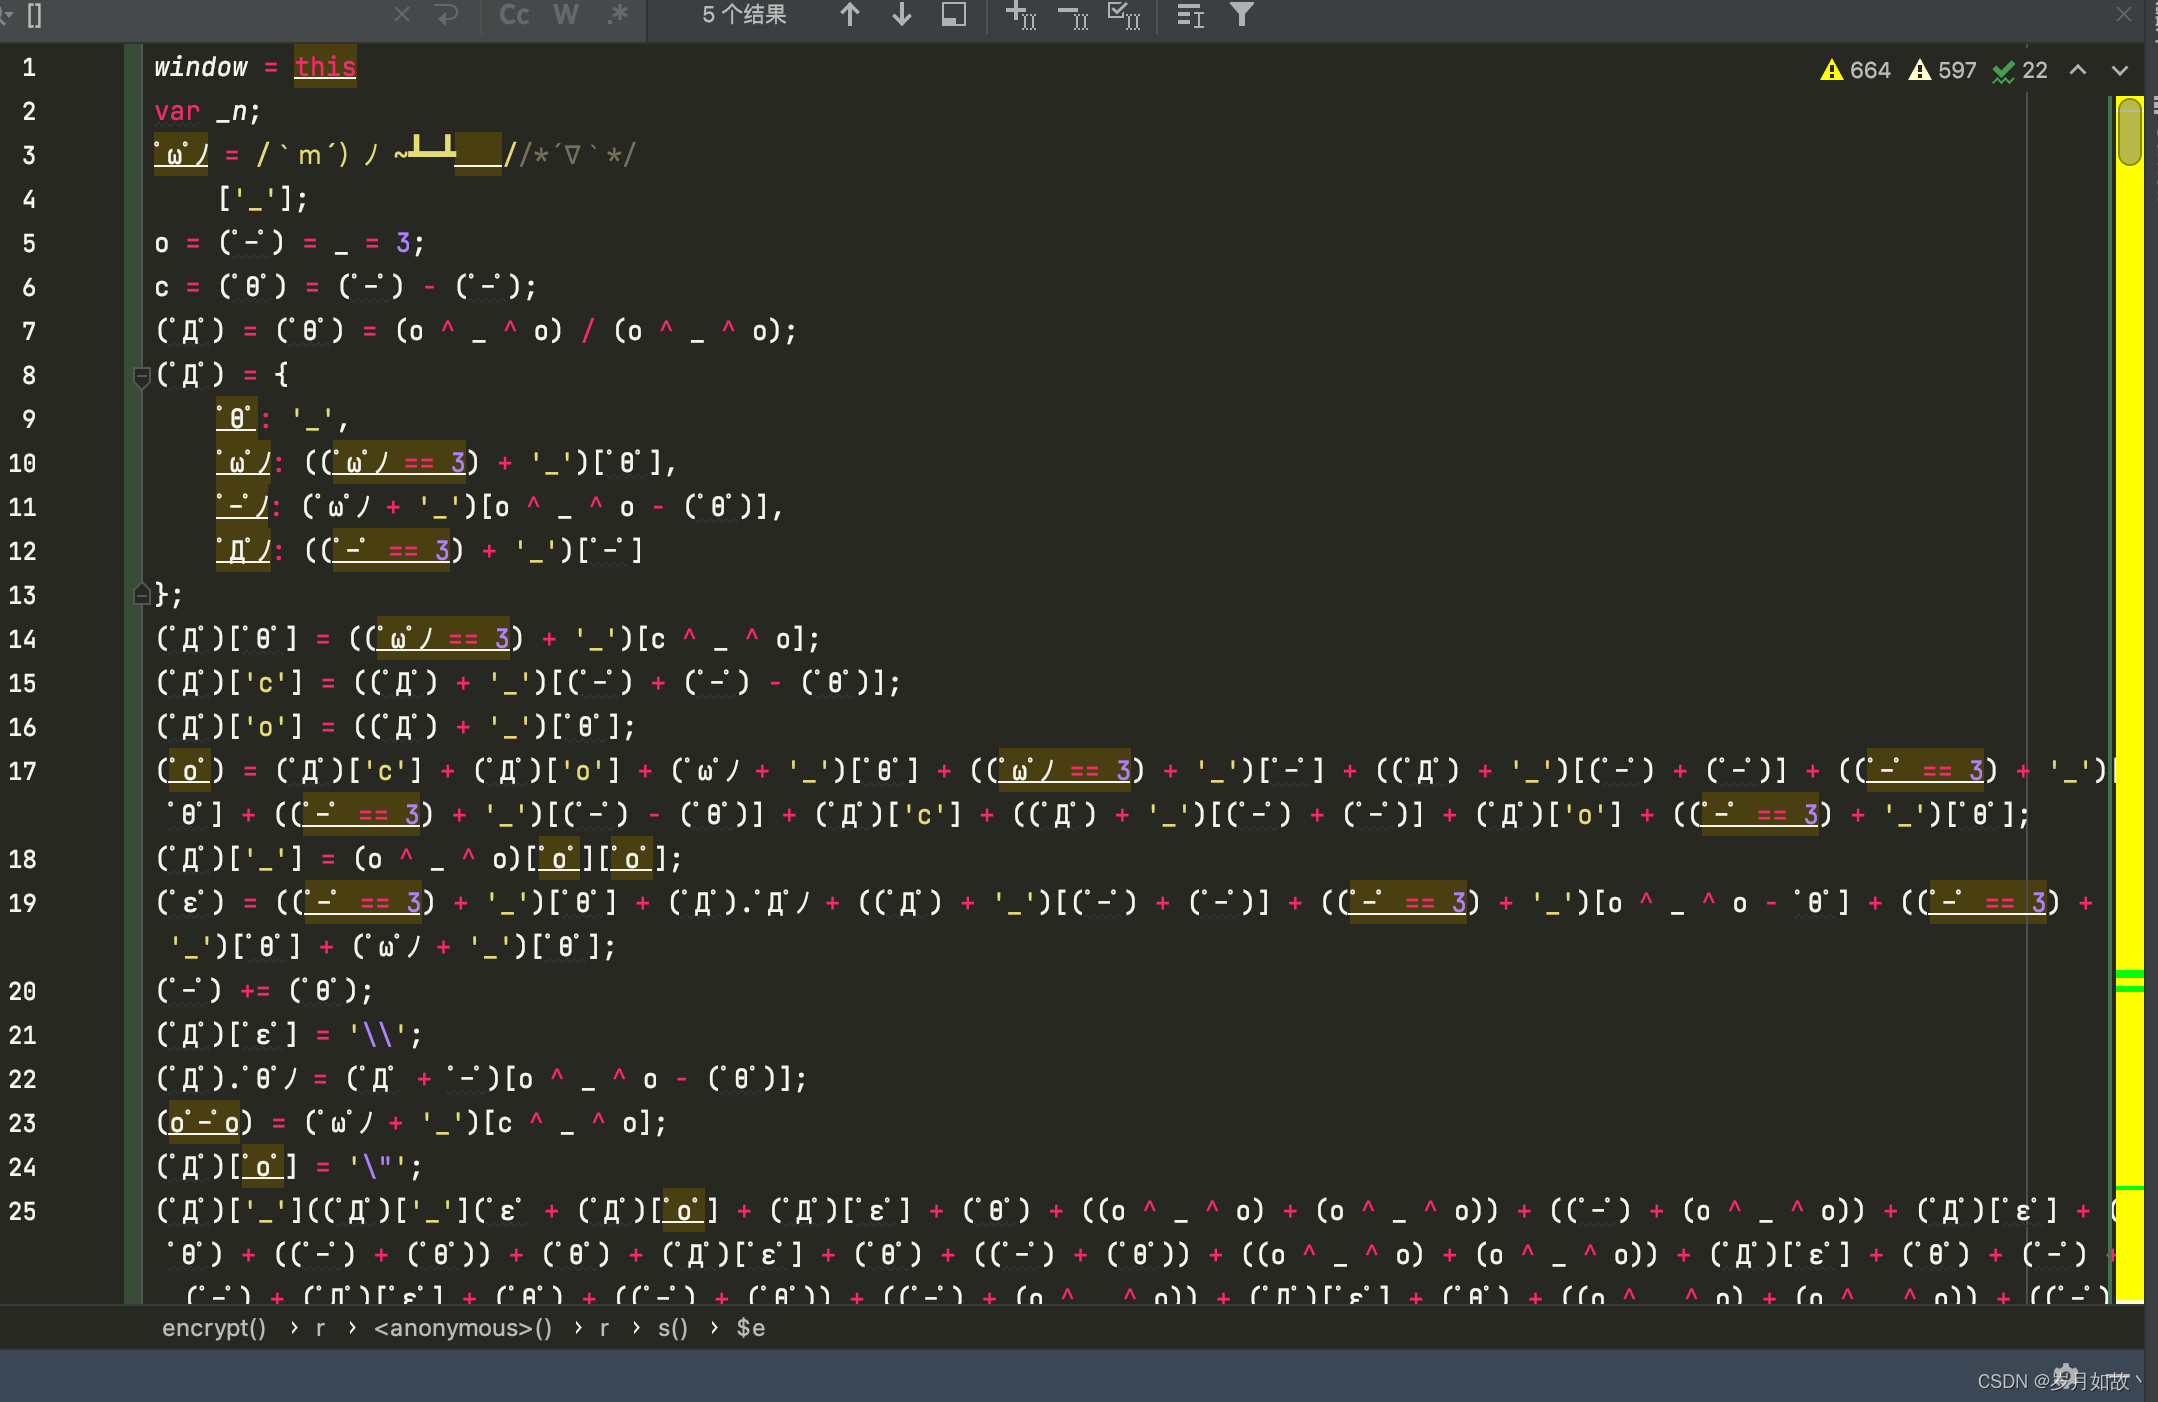Select all occurrences icon
2158x1402 pixels.
(1124, 14)
